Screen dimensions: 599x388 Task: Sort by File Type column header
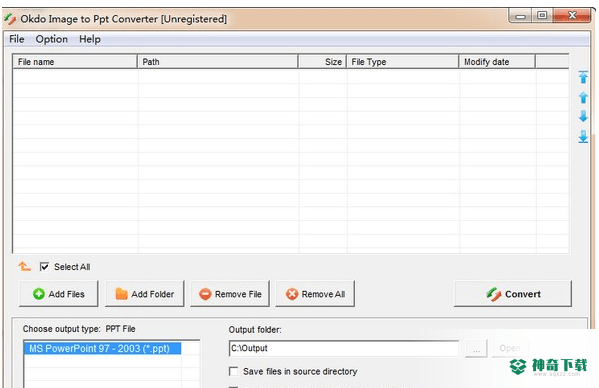402,62
